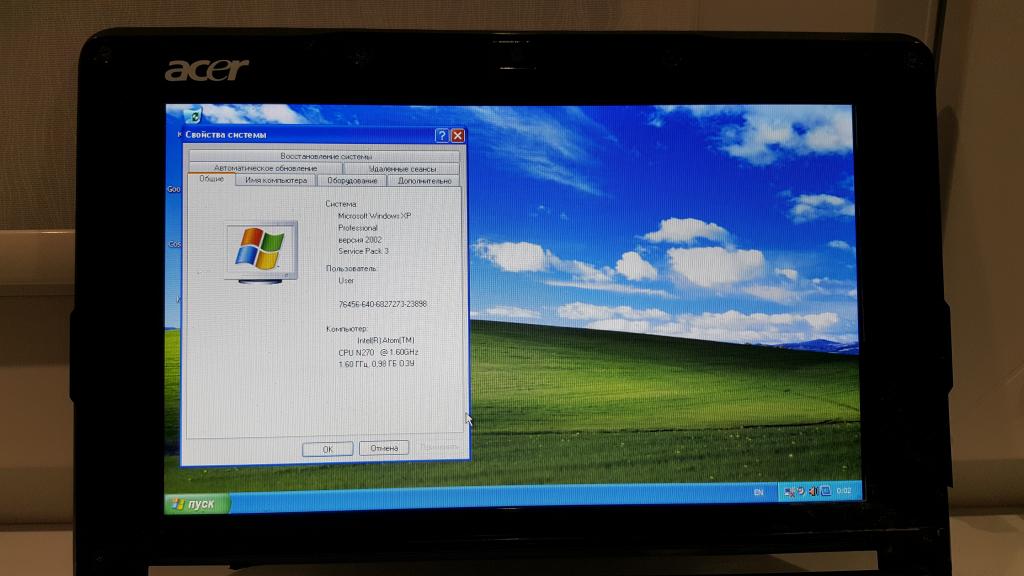
Task: Click the taskbar clock showing 0:02
Action: [844, 490]
